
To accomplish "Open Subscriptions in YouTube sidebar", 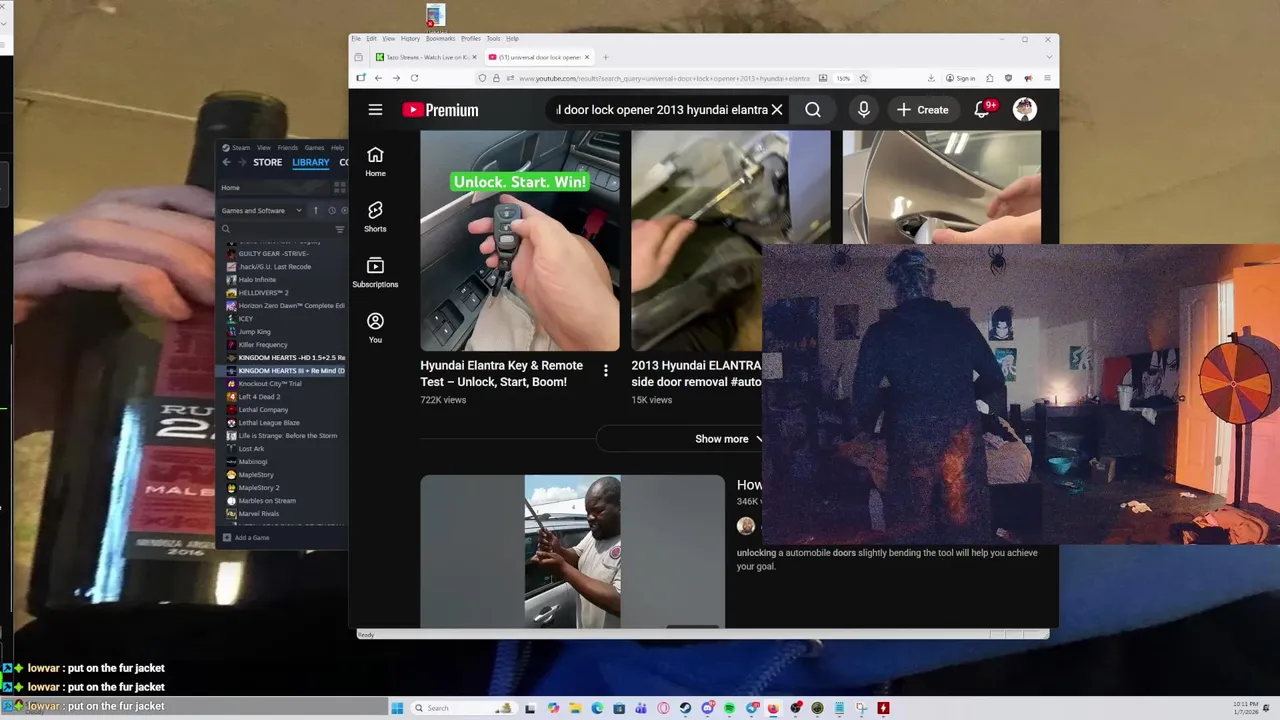I will (x=375, y=272).
